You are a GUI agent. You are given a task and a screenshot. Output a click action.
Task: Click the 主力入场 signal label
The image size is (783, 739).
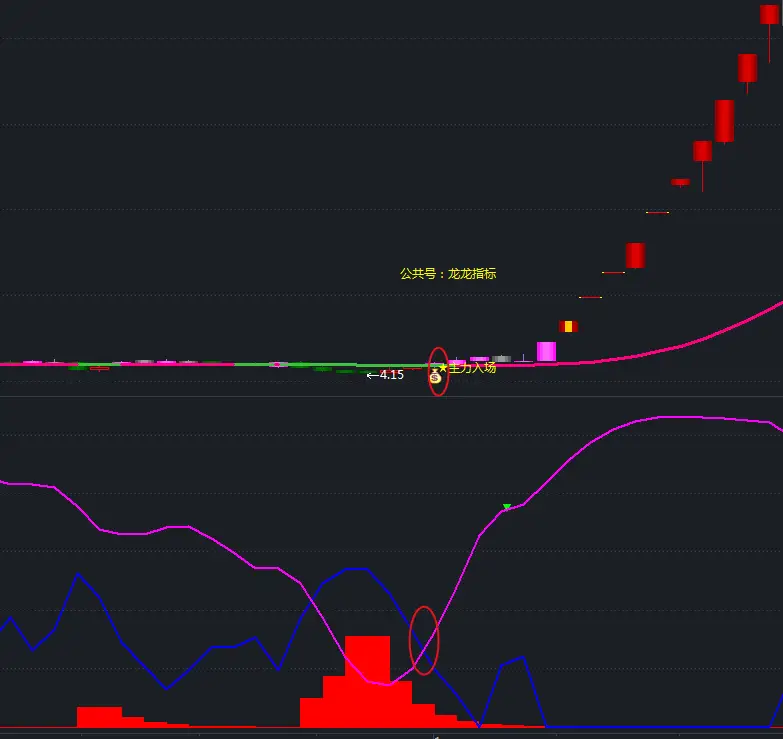point(472,368)
